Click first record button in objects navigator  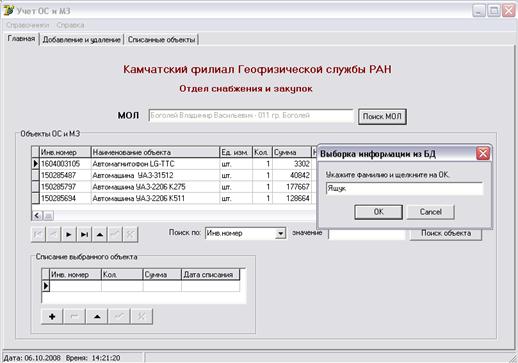(38, 234)
